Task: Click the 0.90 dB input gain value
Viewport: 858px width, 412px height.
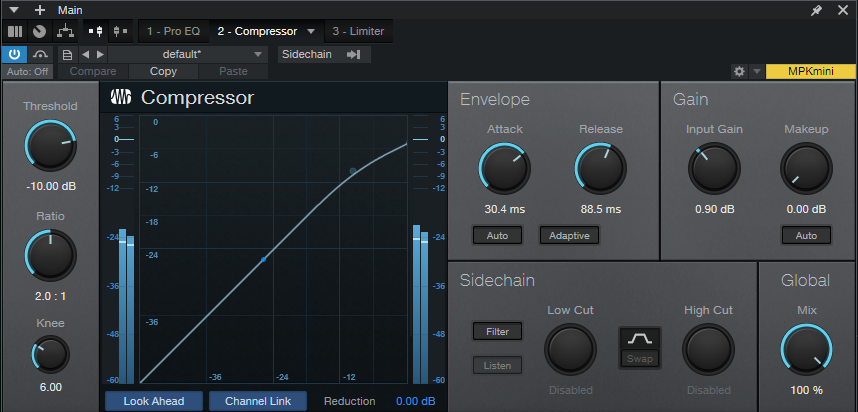Action: [715, 209]
